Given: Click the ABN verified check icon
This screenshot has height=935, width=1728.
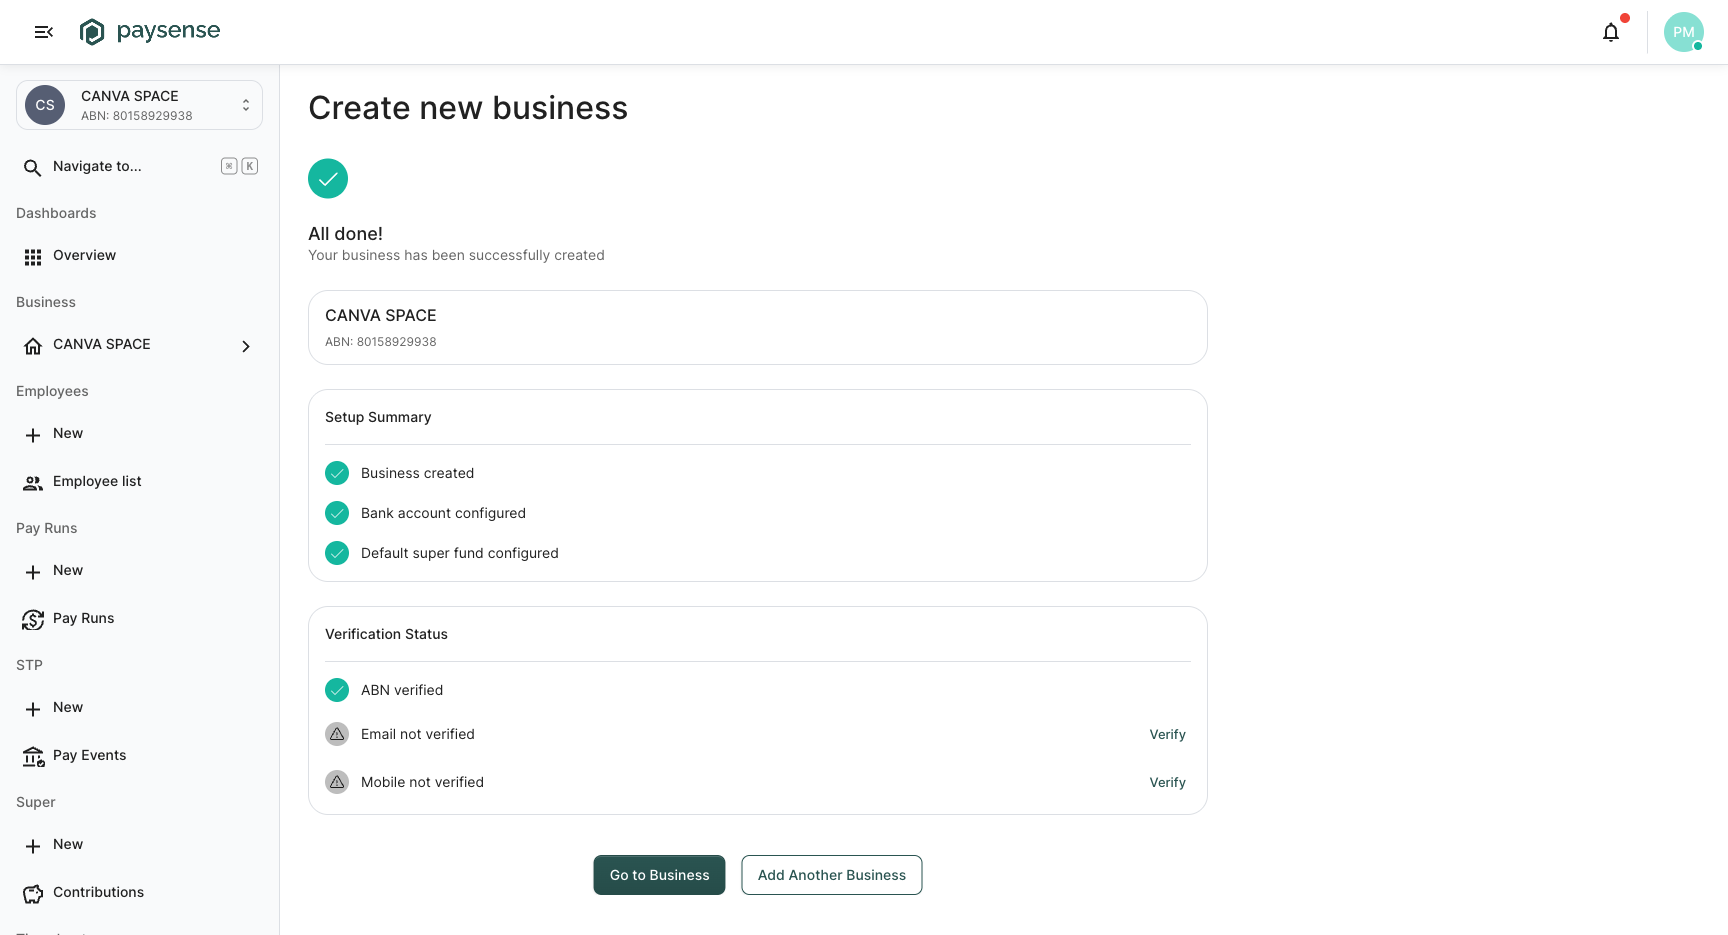Looking at the screenshot, I should [337, 690].
